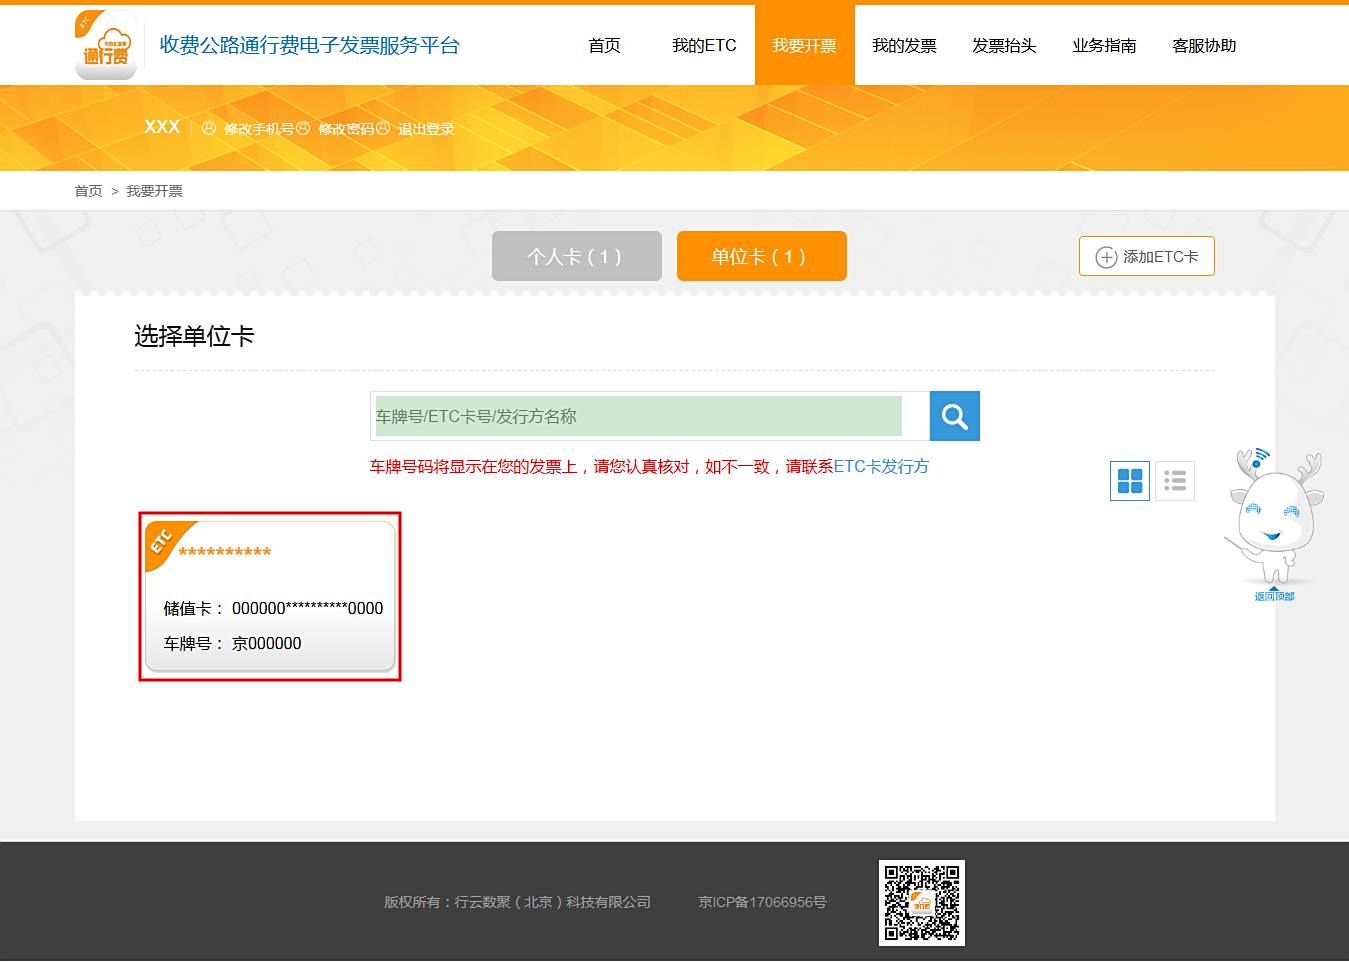Switch to list view layout
Image resolution: width=1349 pixels, height=962 pixels.
(x=1175, y=481)
